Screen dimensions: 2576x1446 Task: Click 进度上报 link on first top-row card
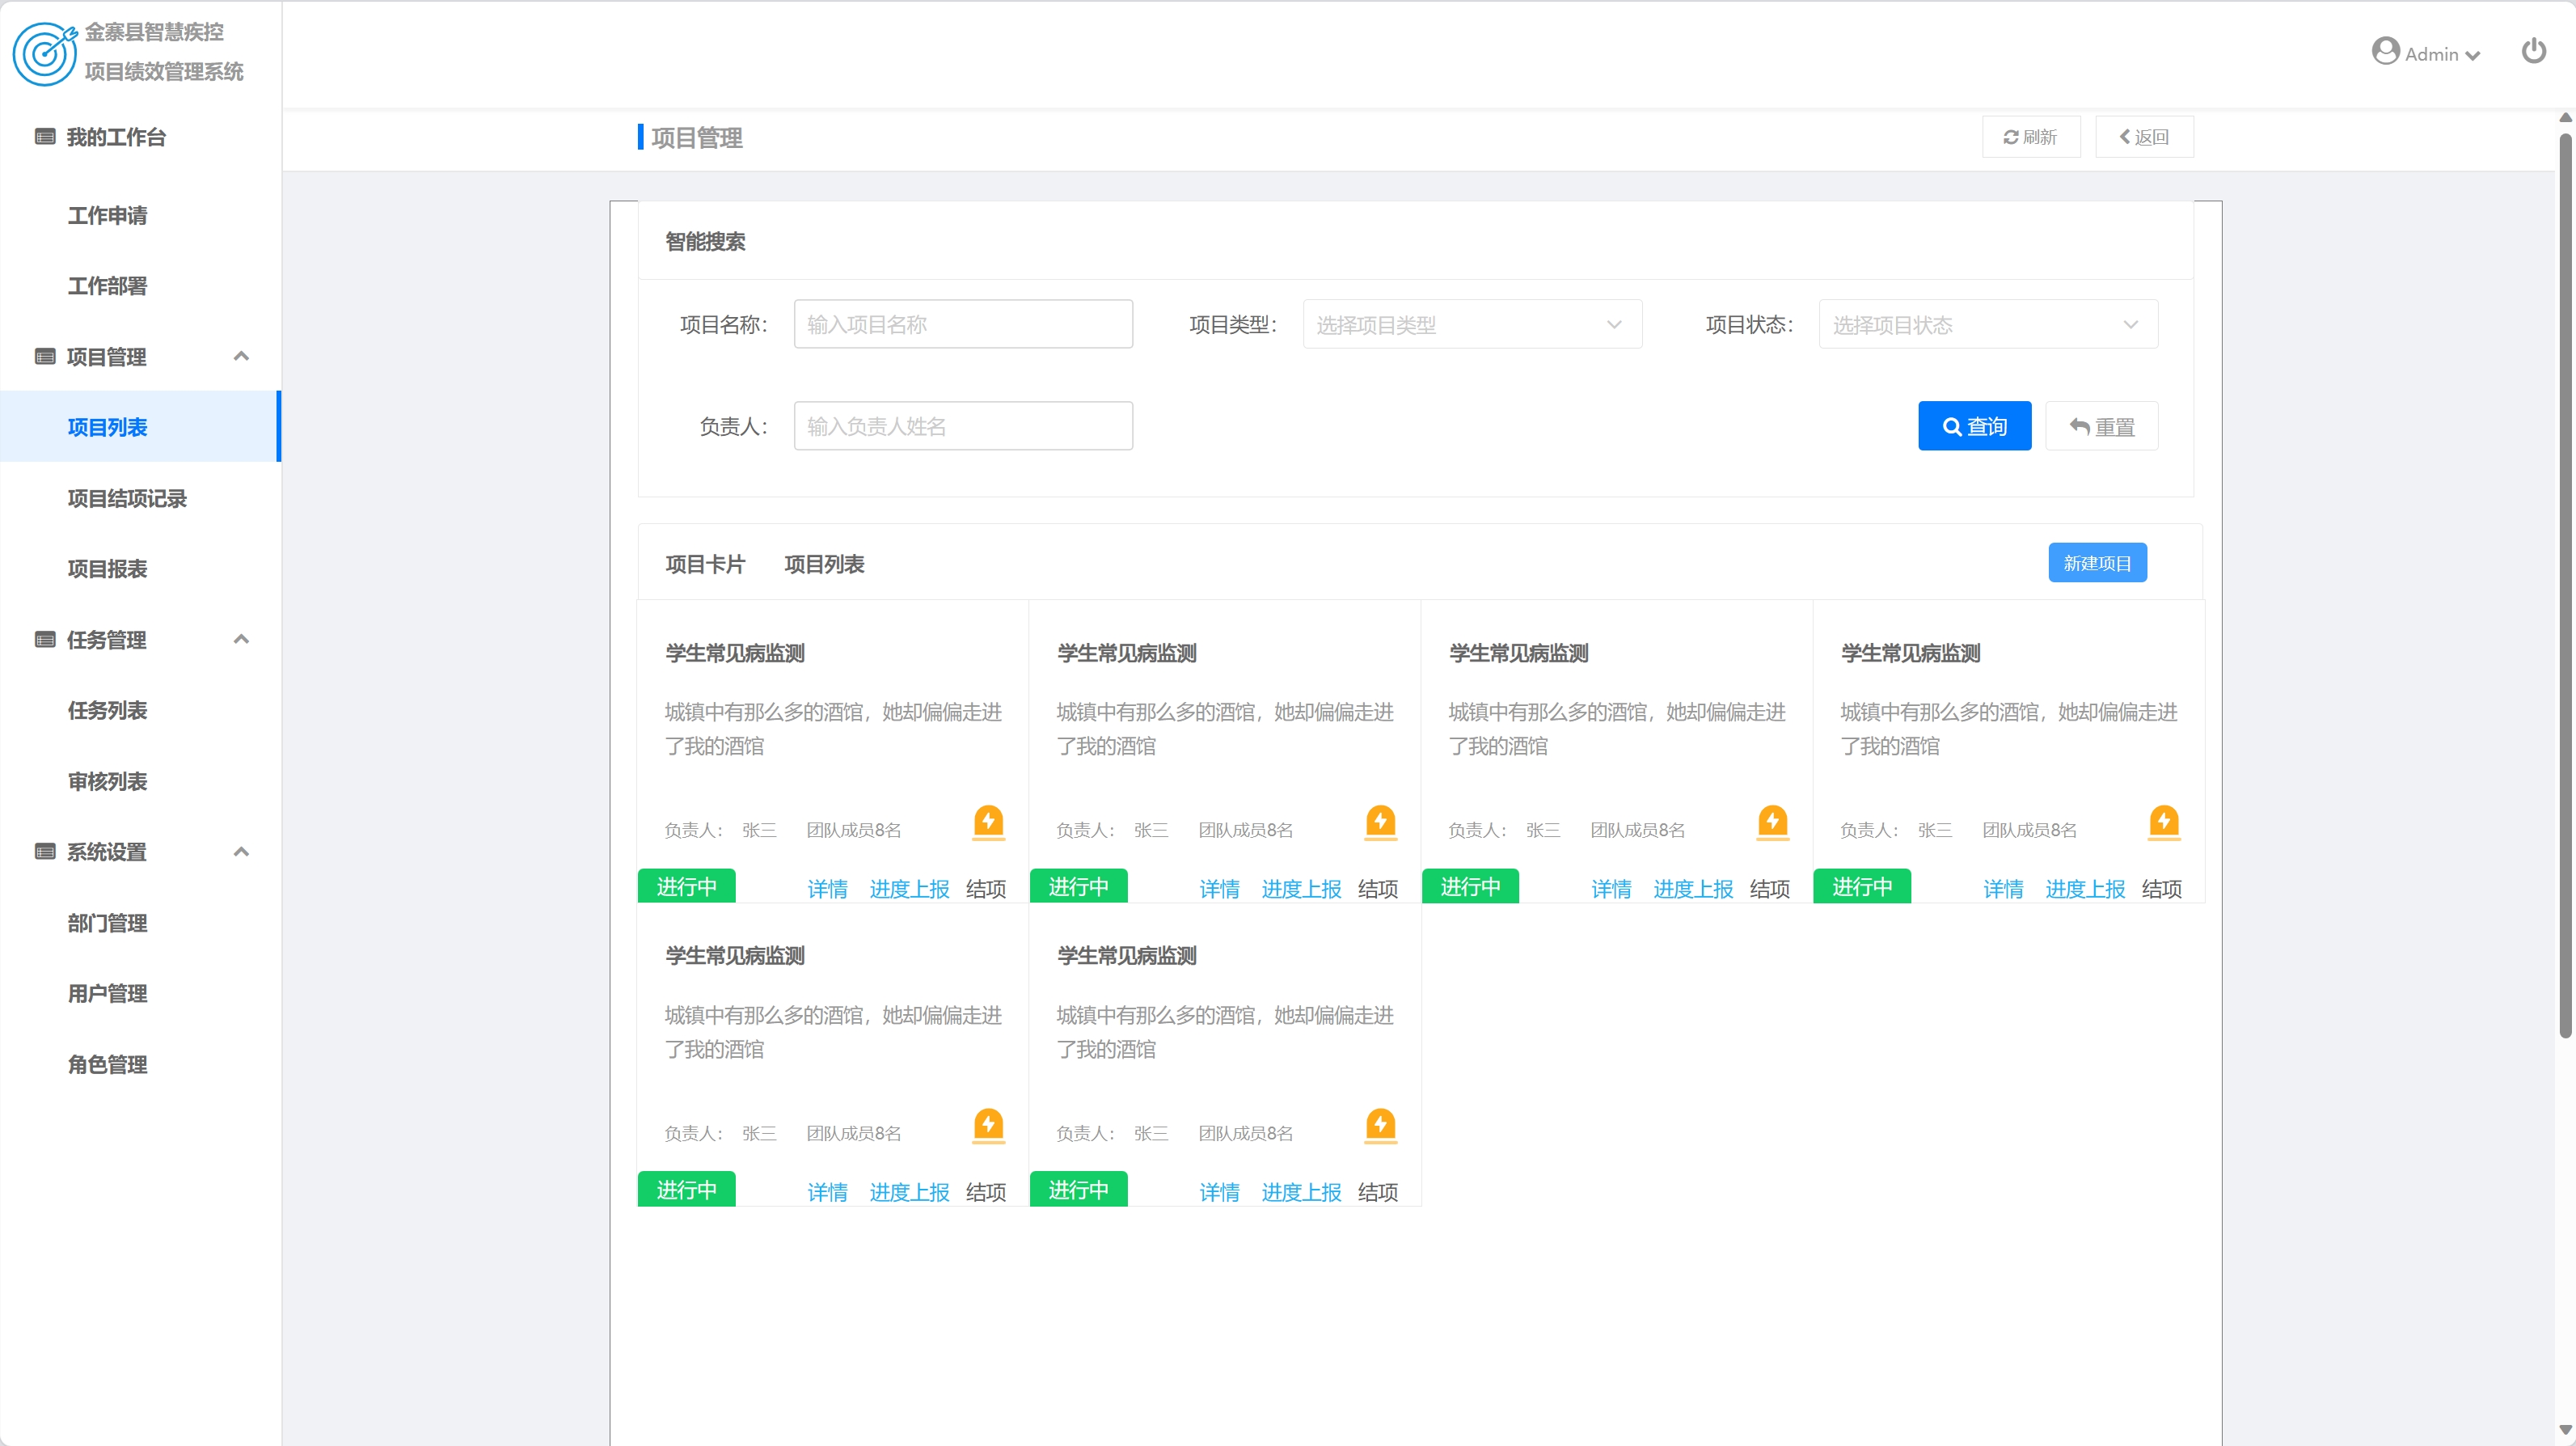coord(909,889)
